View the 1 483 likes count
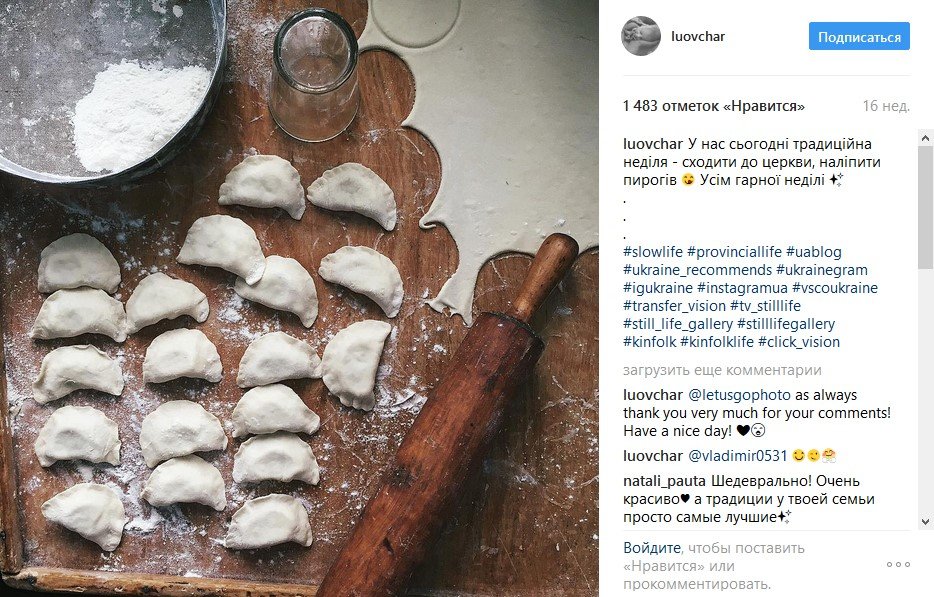Screen dimensions: 934x597 tap(713, 106)
